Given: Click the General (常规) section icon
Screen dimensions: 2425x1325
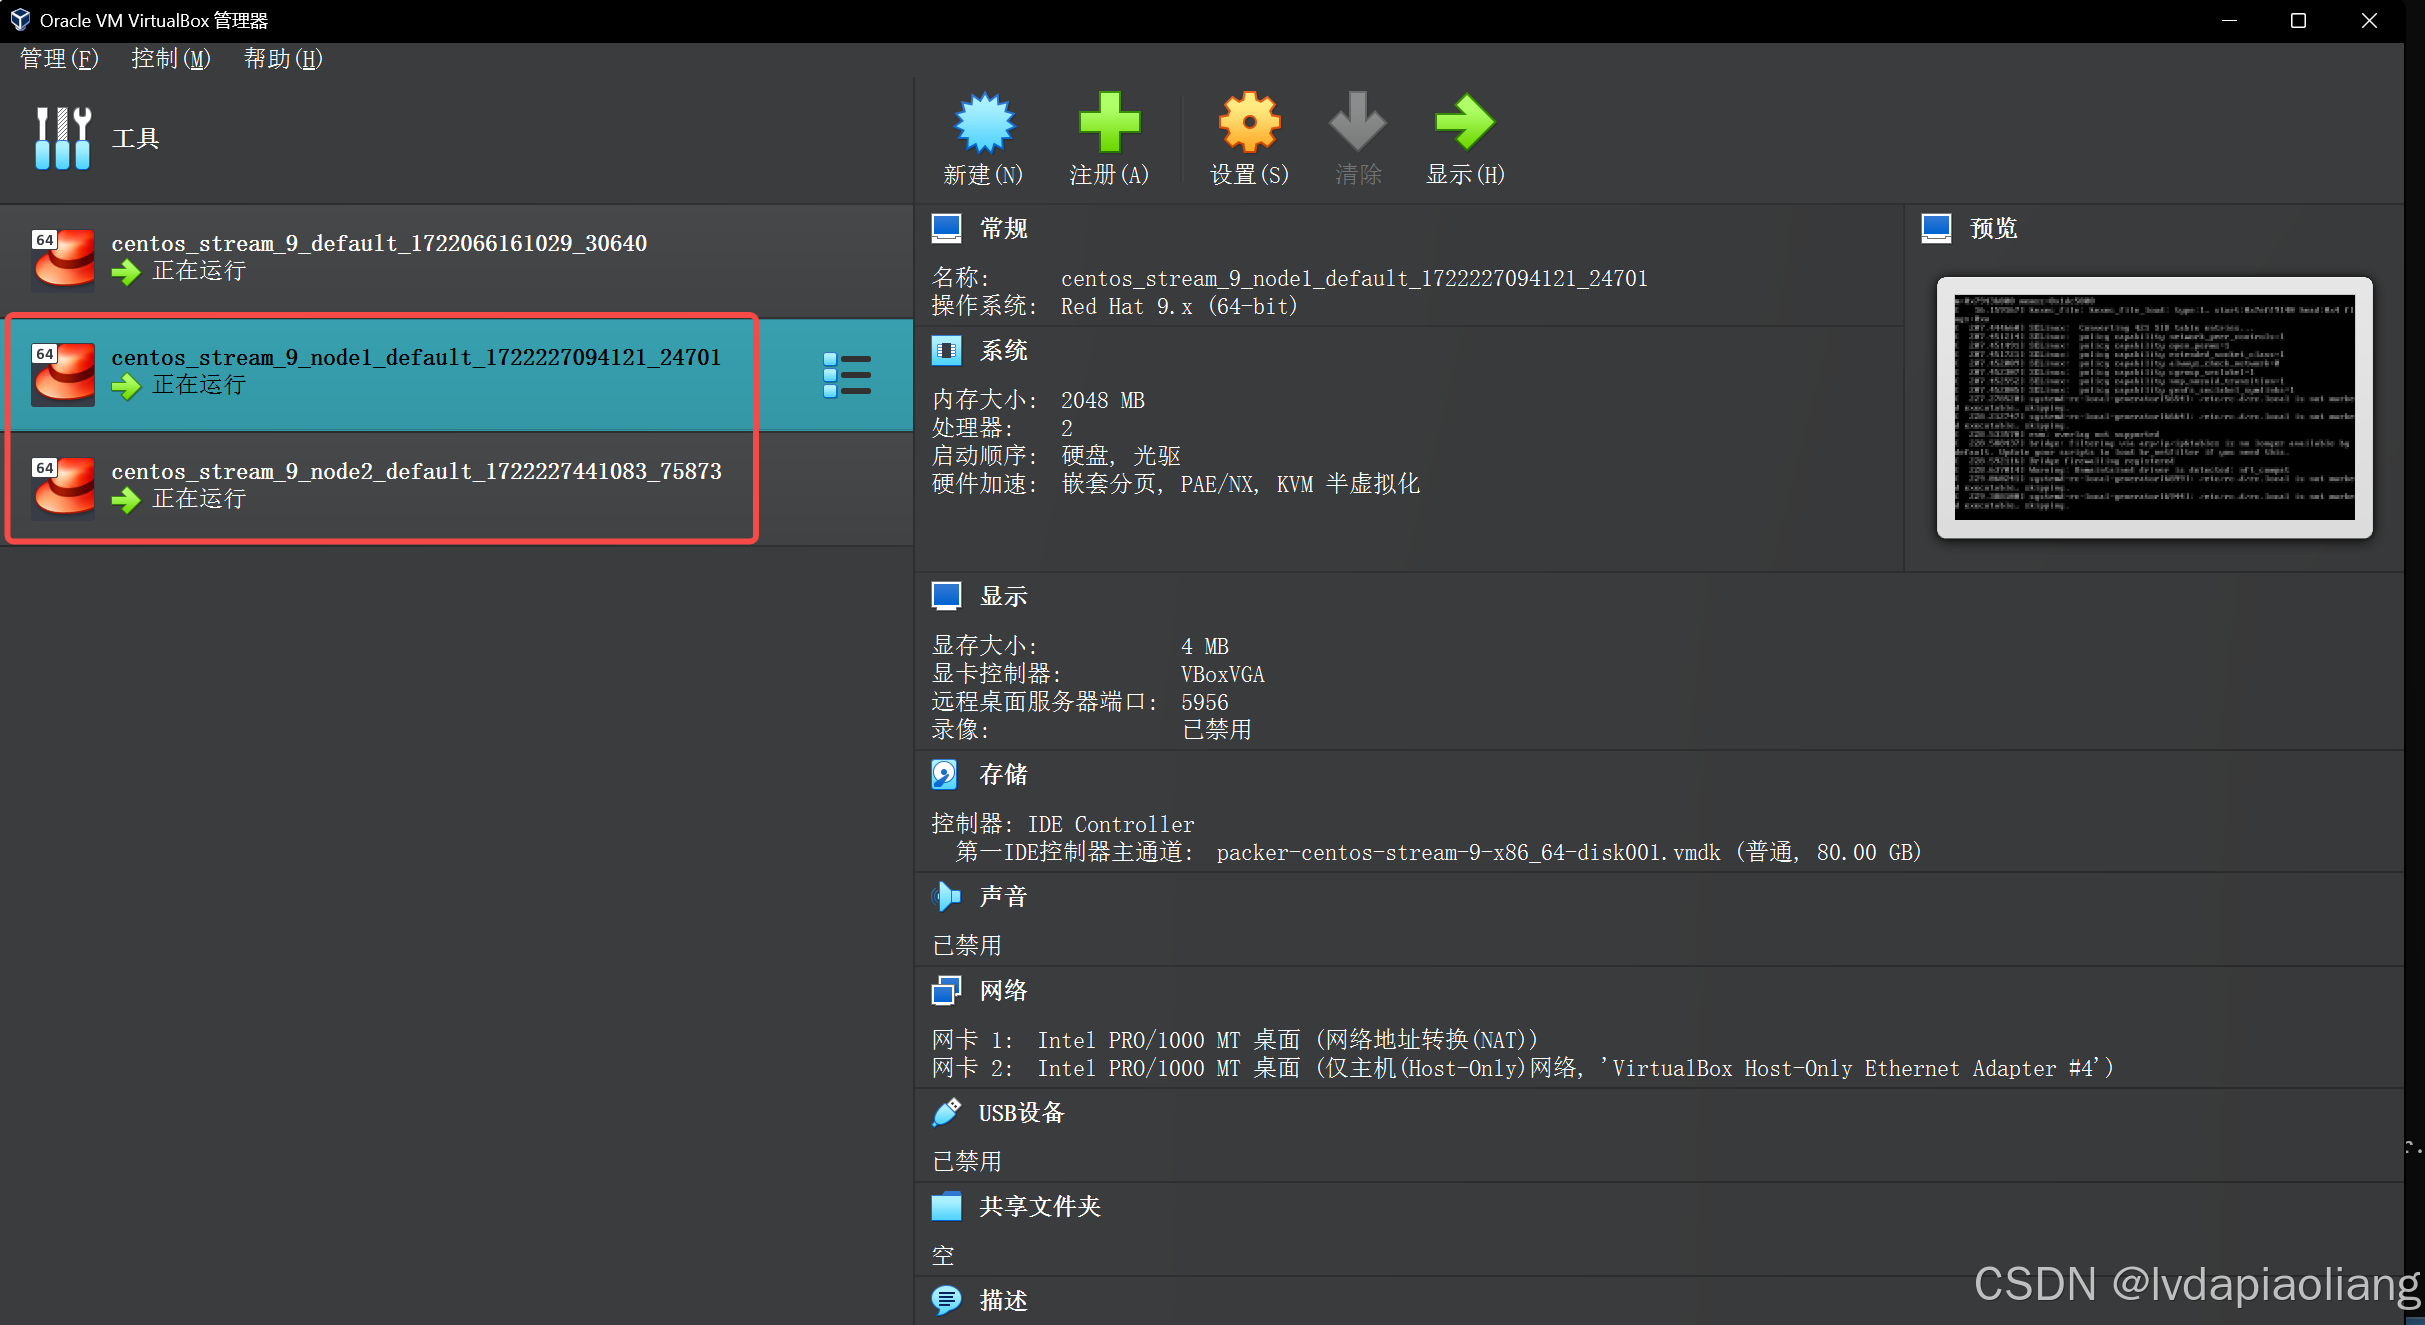Looking at the screenshot, I should click(x=947, y=228).
